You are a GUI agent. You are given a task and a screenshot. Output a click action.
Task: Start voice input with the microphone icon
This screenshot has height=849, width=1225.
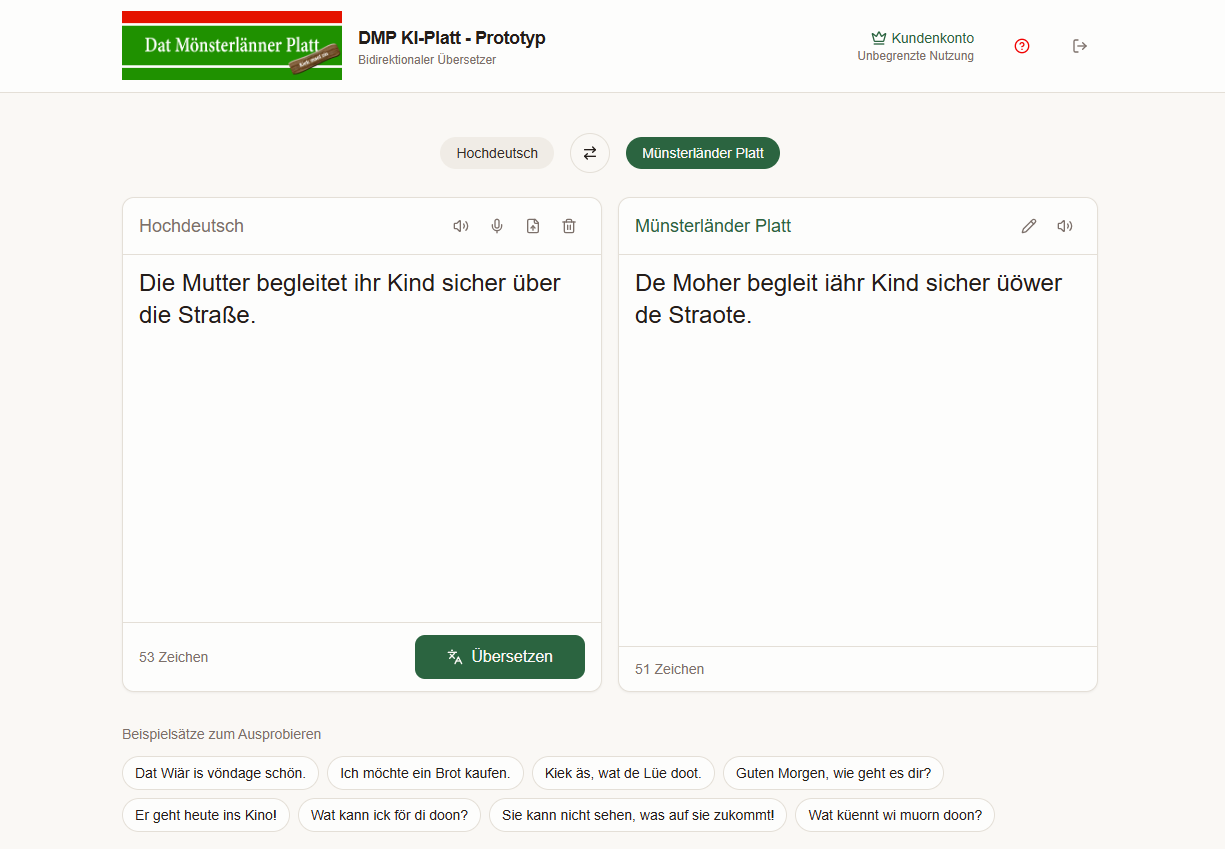[497, 226]
